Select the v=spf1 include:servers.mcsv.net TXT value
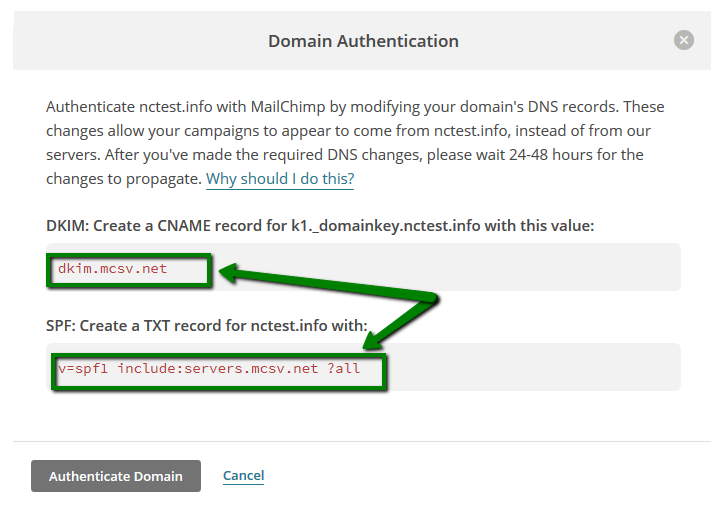Viewport: 725px width, 515px height. [x=209, y=368]
